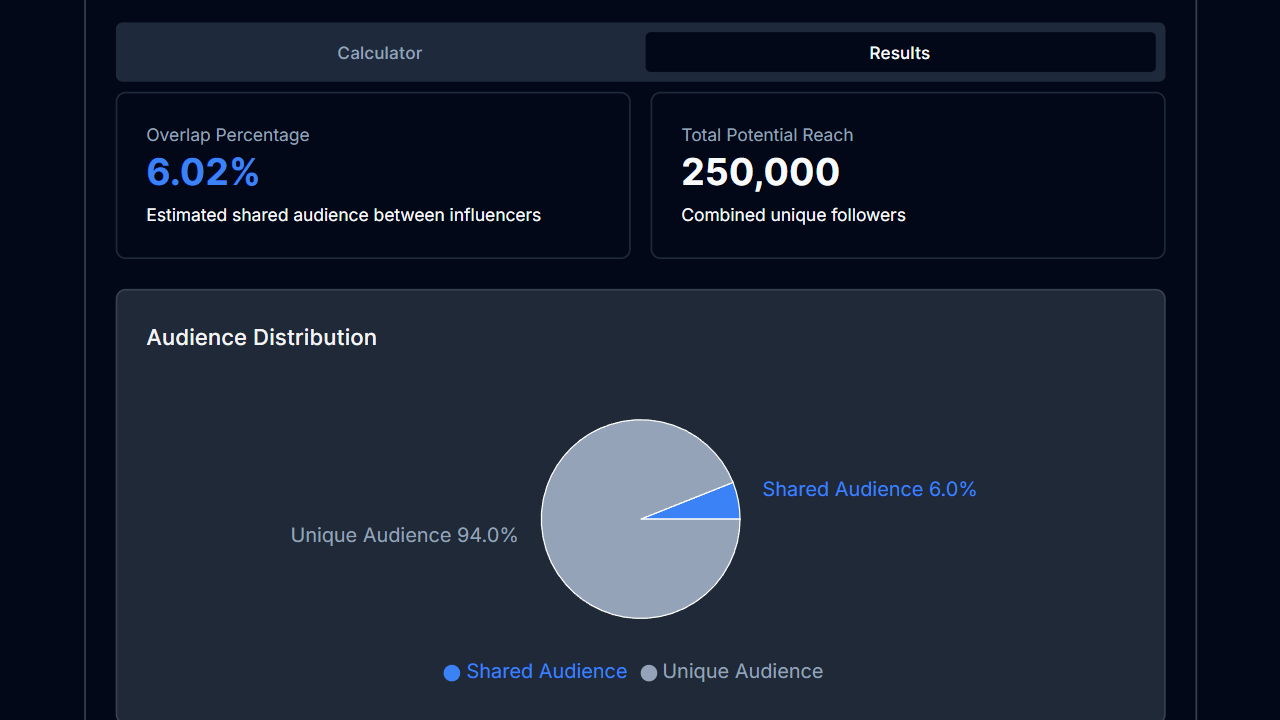1280x720 pixels.
Task: Click the Overlap Percentage value 6.02%
Action: [203, 172]
